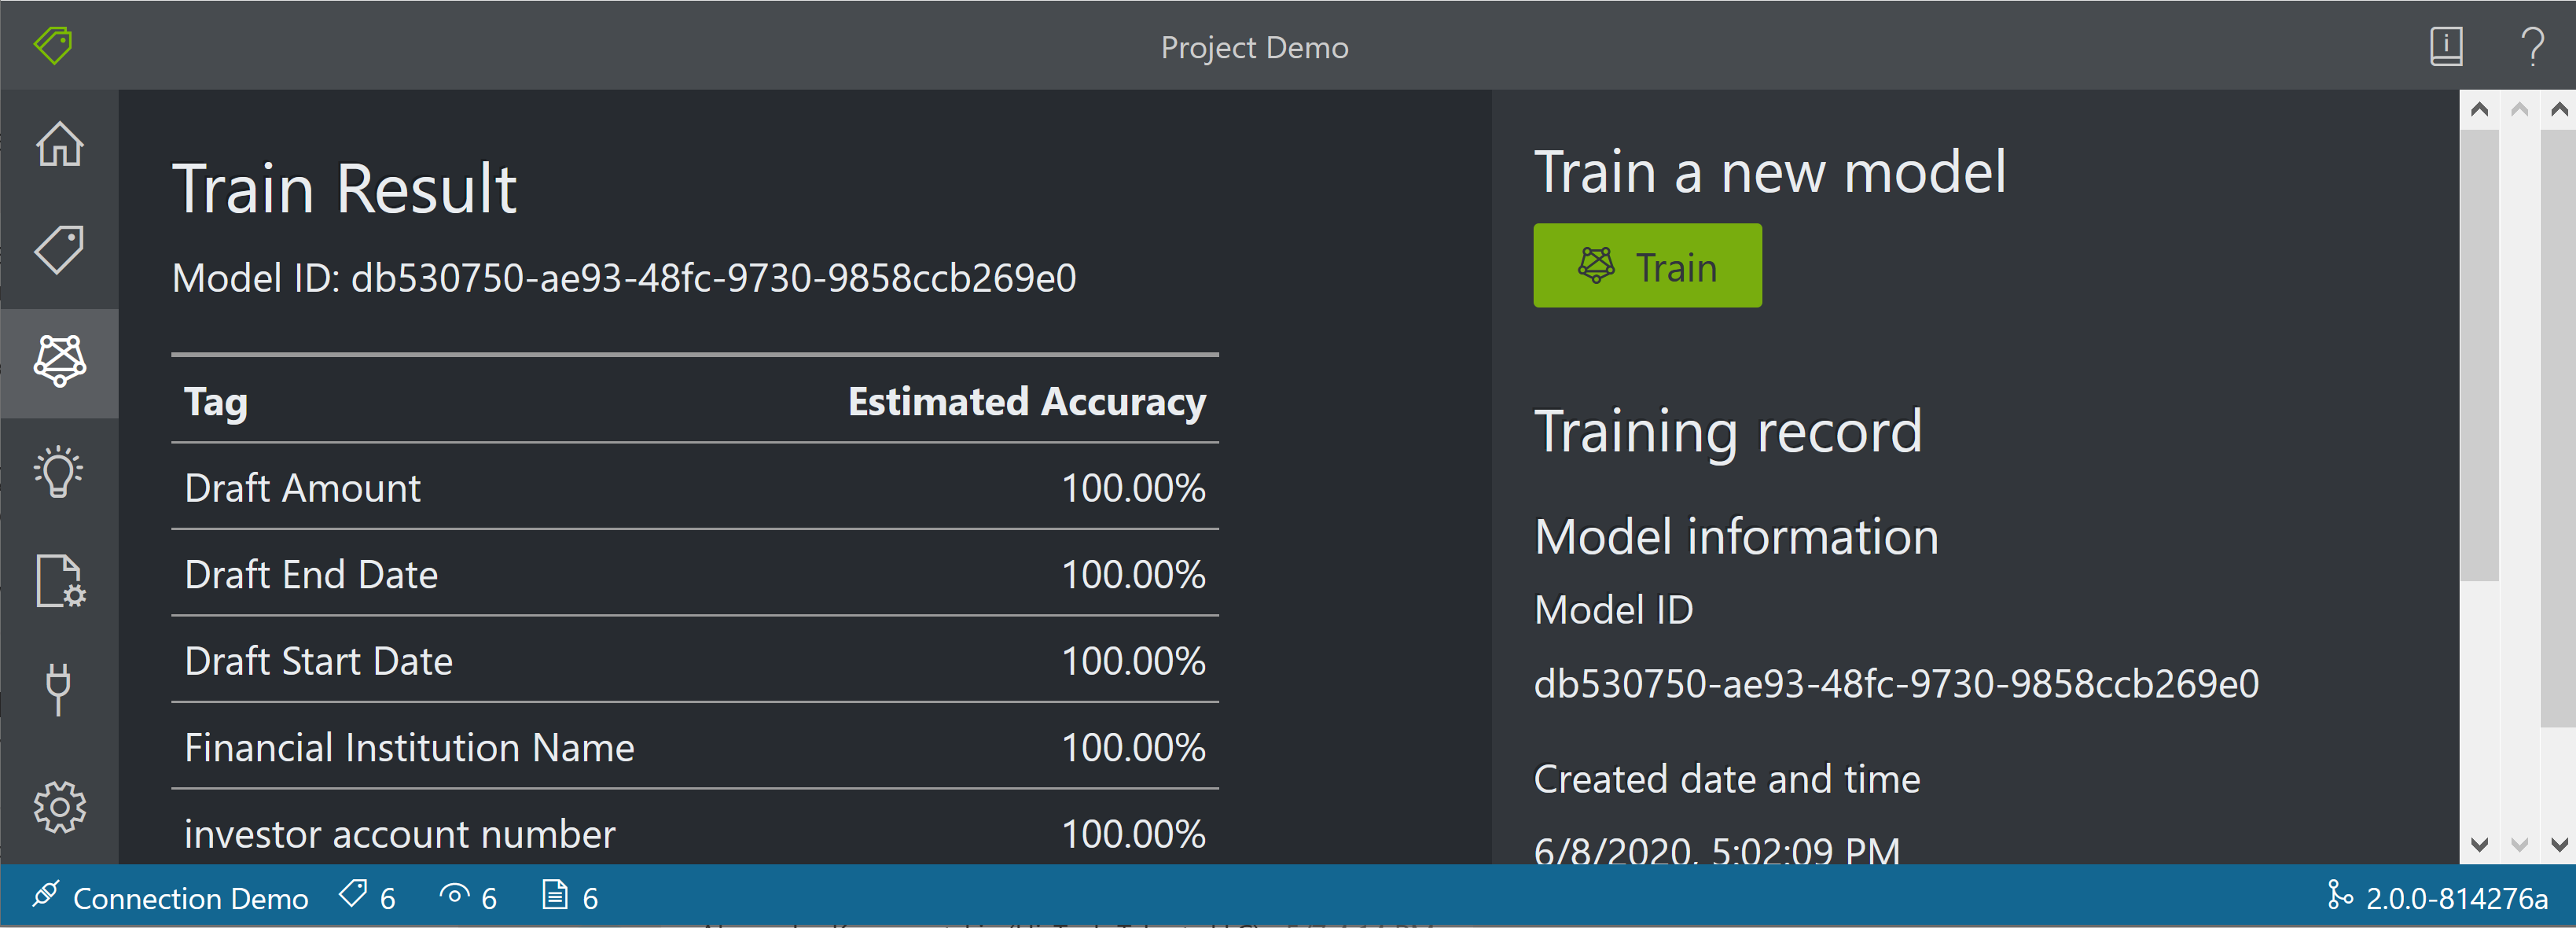Image resolution: width=2576 pixels, height=928 pixels.
Task: Select the Tag Editor icon in sidebar
Action: pyautogui.click(x=59, y=251)
